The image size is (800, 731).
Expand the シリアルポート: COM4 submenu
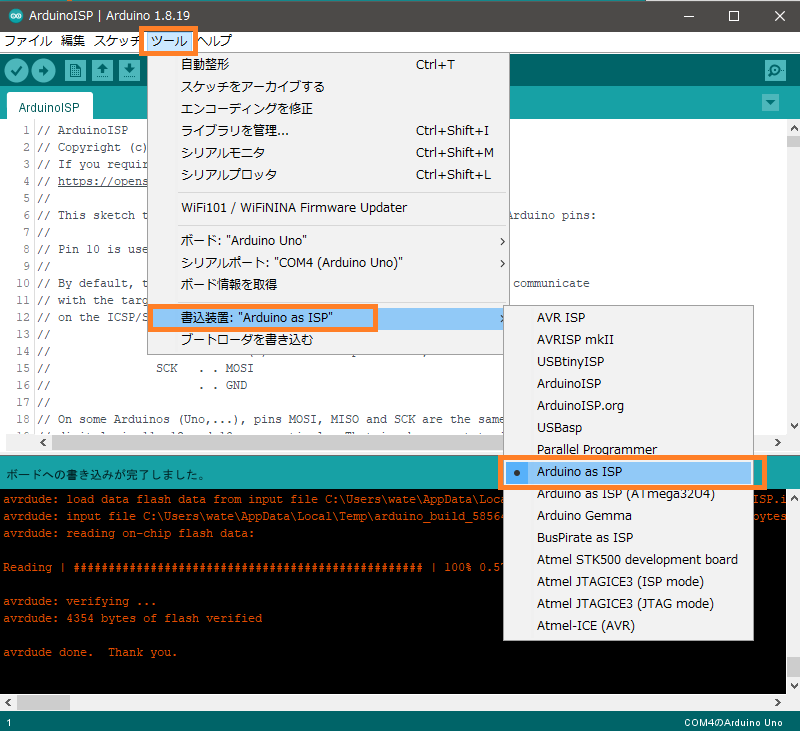[329, 263]
